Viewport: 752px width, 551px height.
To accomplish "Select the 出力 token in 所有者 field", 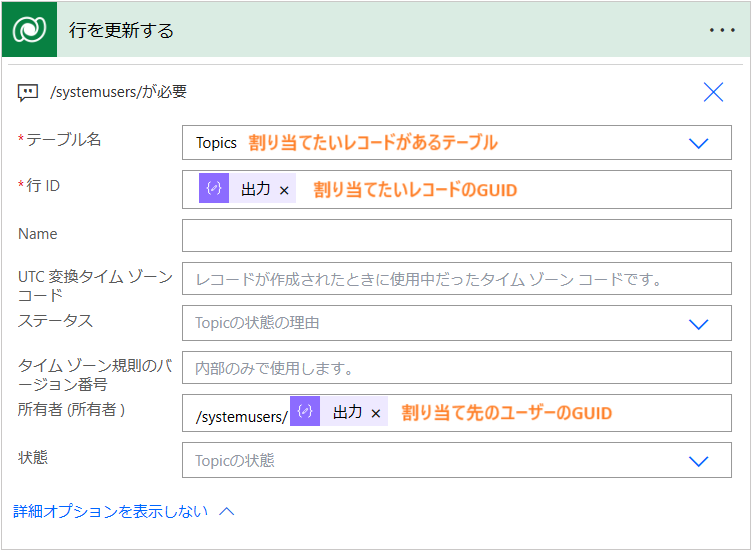I will [x=347, y=412].
